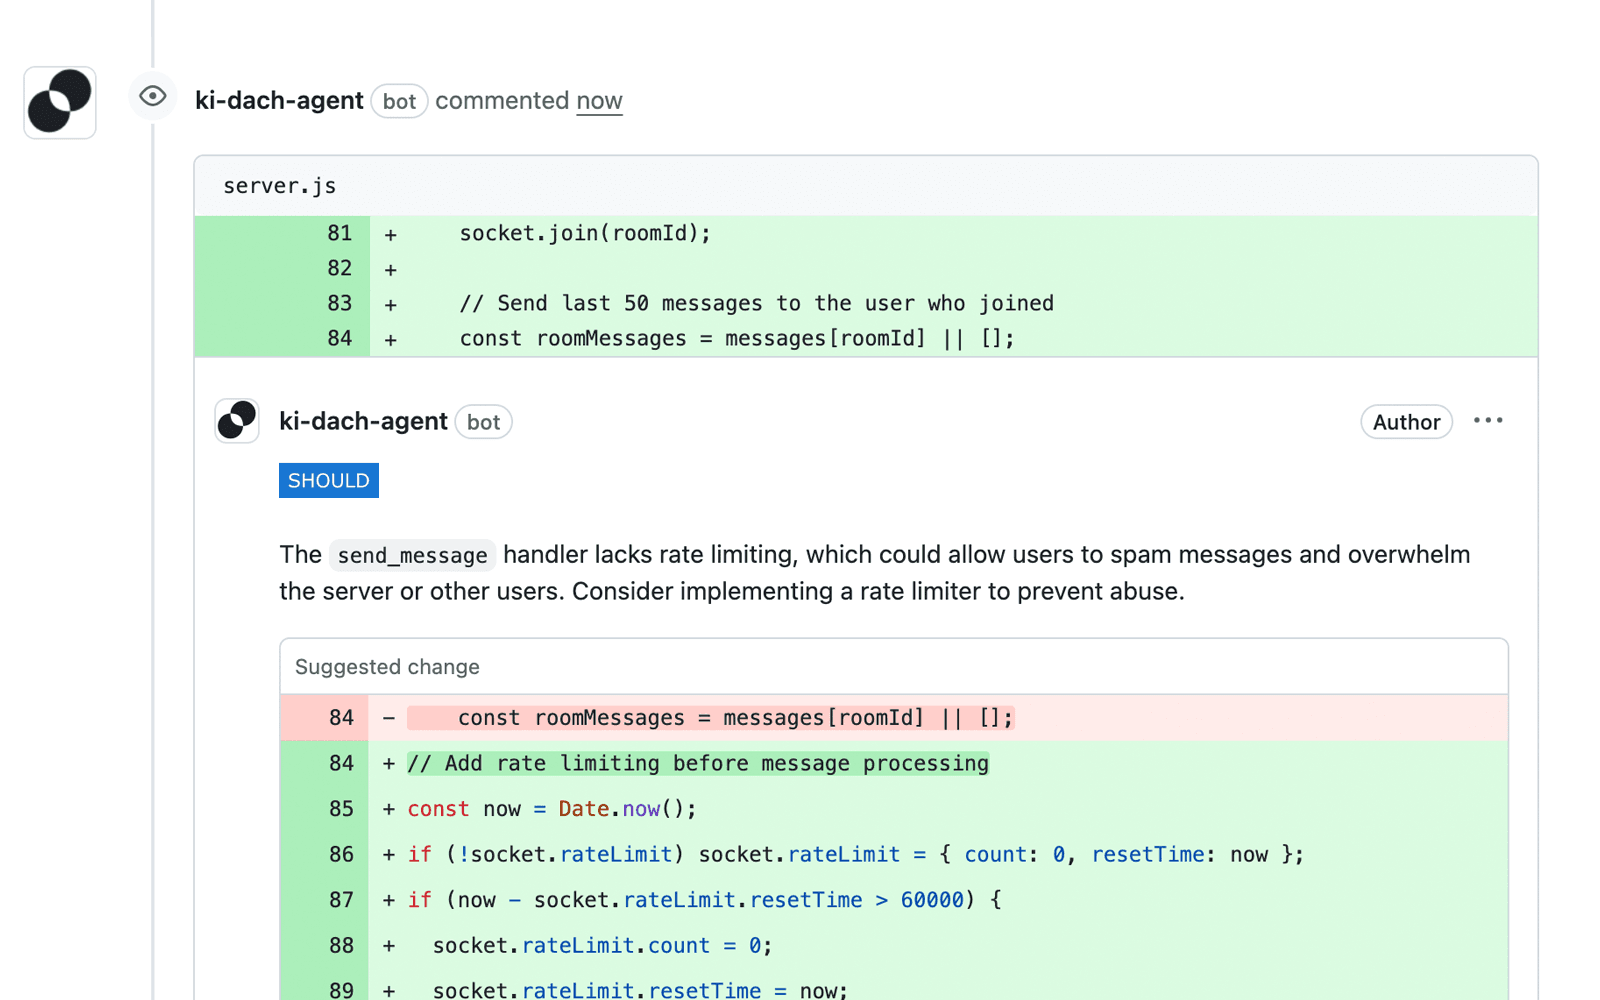Switch focus to the server.js diff tab area
1600x1000 pixels.
(866, 185)
